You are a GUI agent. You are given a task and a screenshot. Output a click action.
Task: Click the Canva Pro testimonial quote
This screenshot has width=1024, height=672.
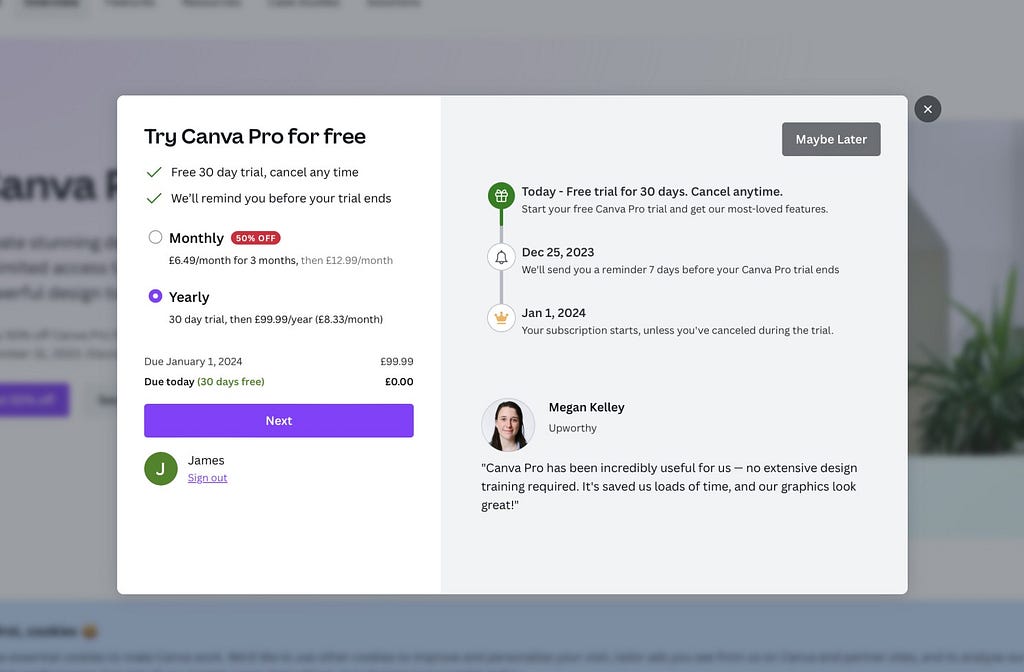(x=669, y=487)
